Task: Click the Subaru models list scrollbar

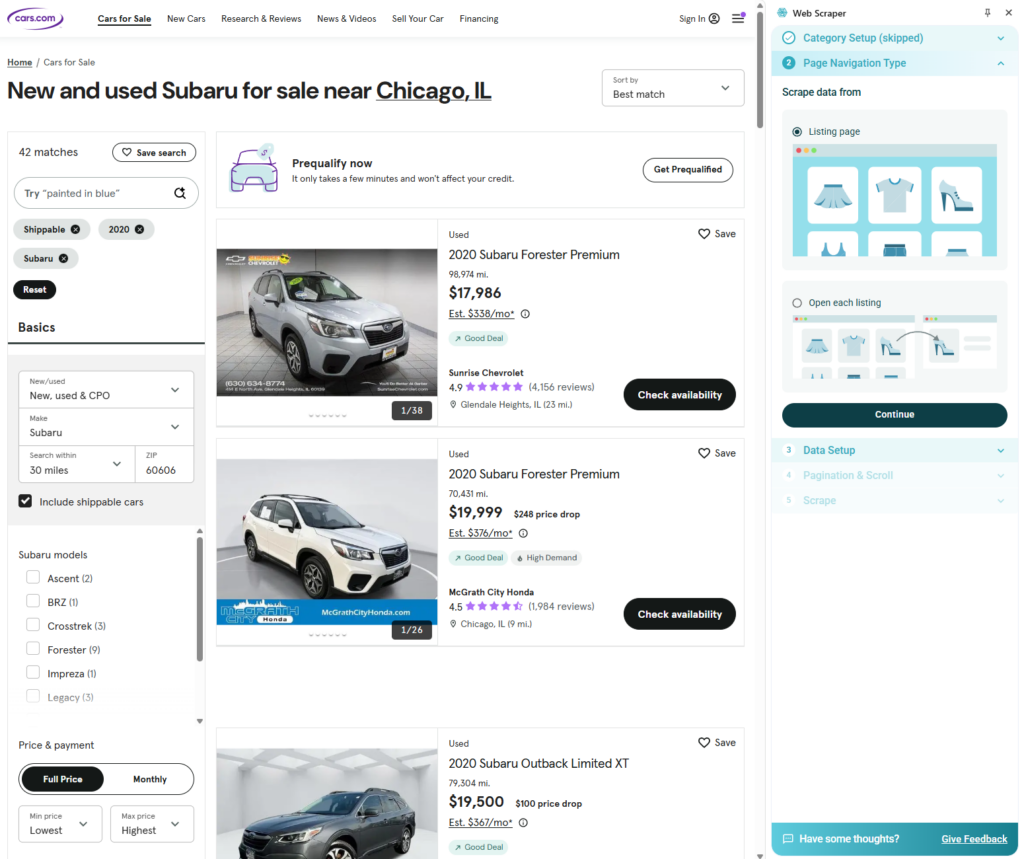Action: pyautogui.click(x=200, y=600)
